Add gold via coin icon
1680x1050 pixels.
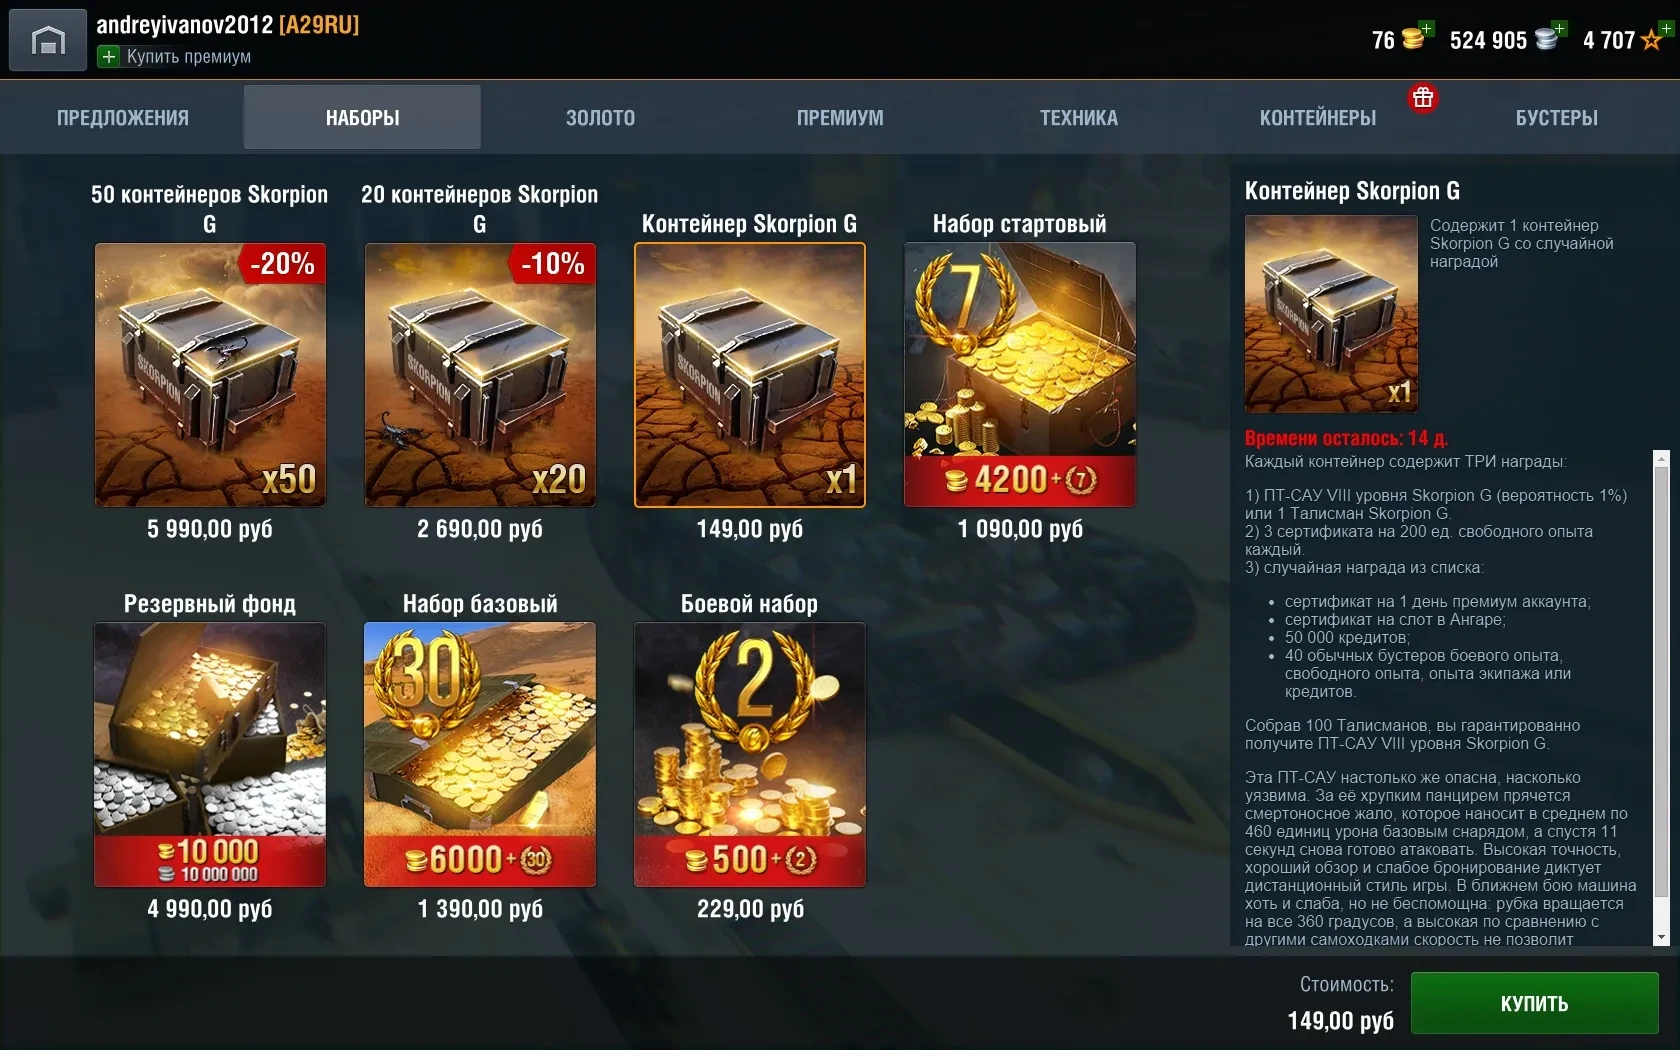point(1415,37)
